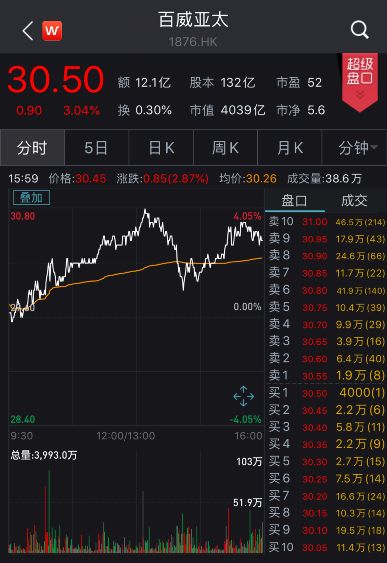Select the 卖9 row at 30.95
The height and width of the screenshot is (563, 387).
click(x=327, y=239)
